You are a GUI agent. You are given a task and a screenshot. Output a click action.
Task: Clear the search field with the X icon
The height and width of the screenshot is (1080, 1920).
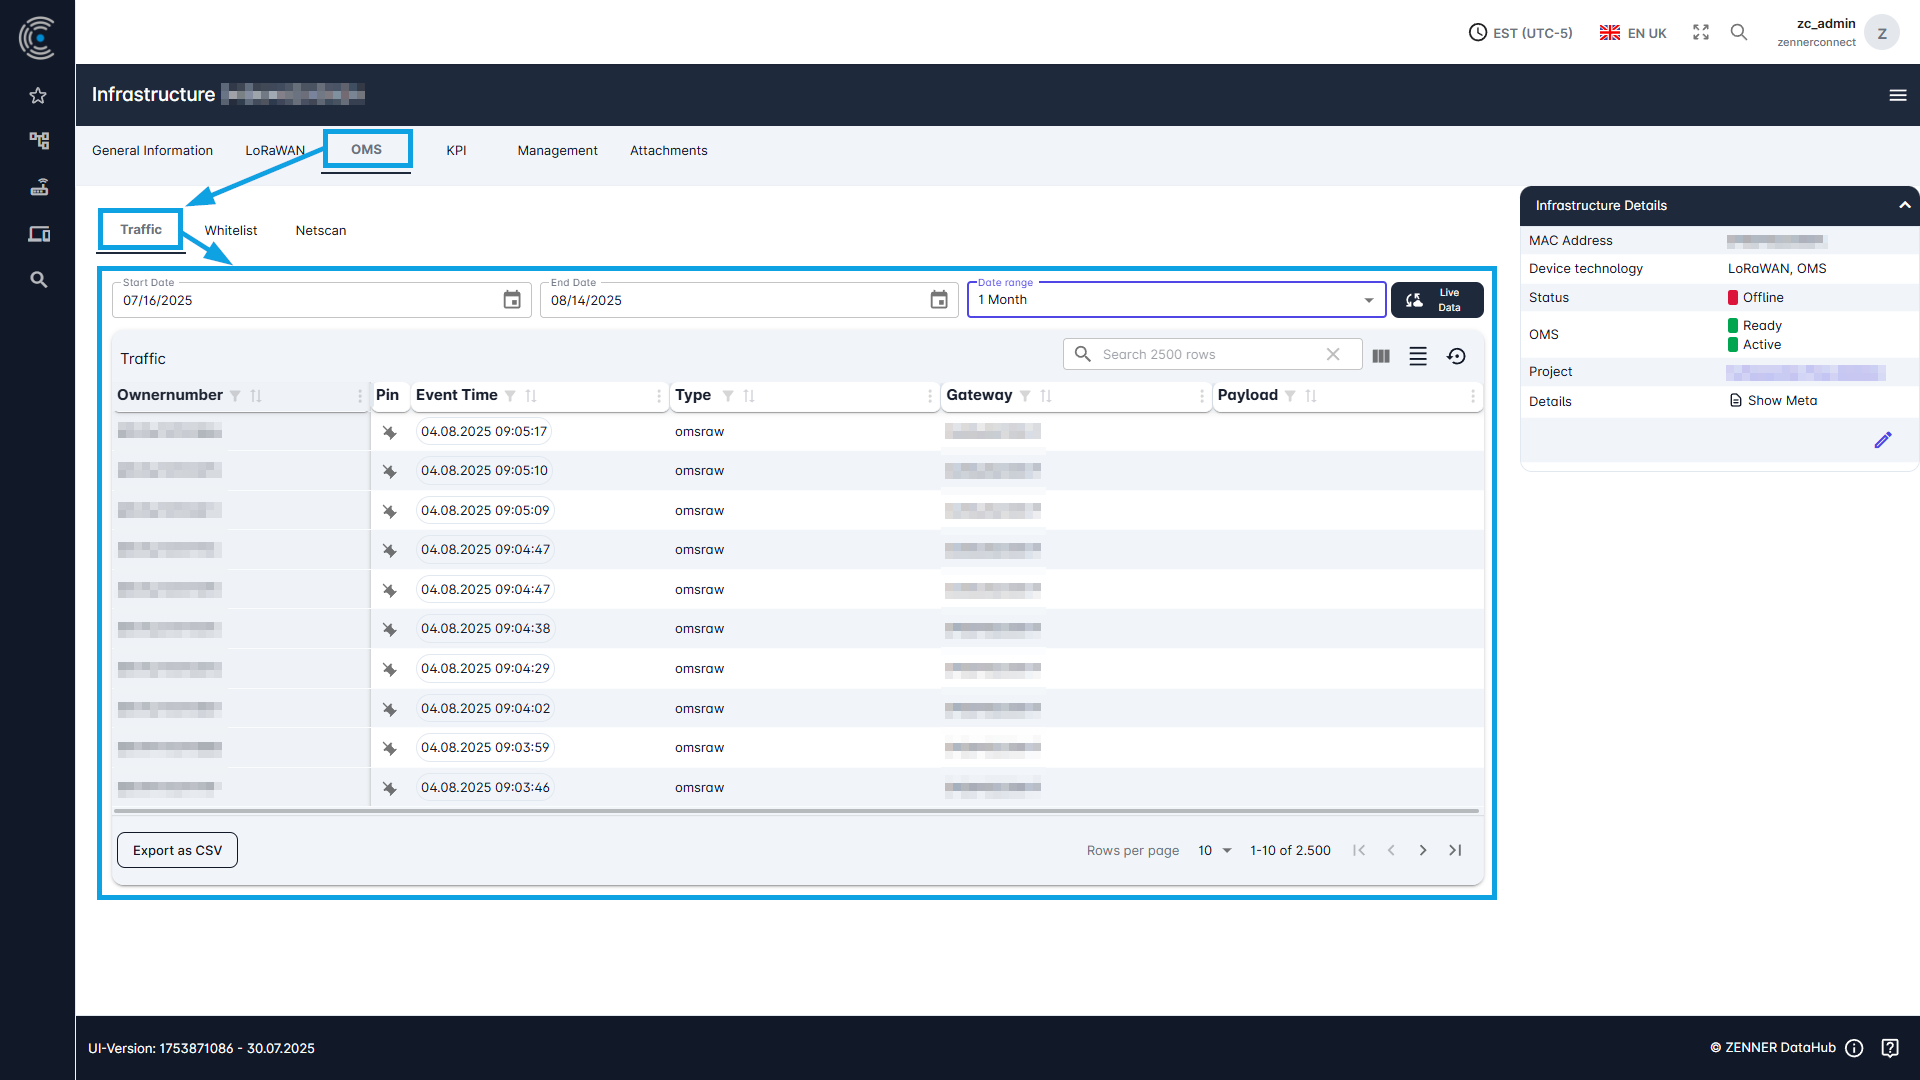1334,354
